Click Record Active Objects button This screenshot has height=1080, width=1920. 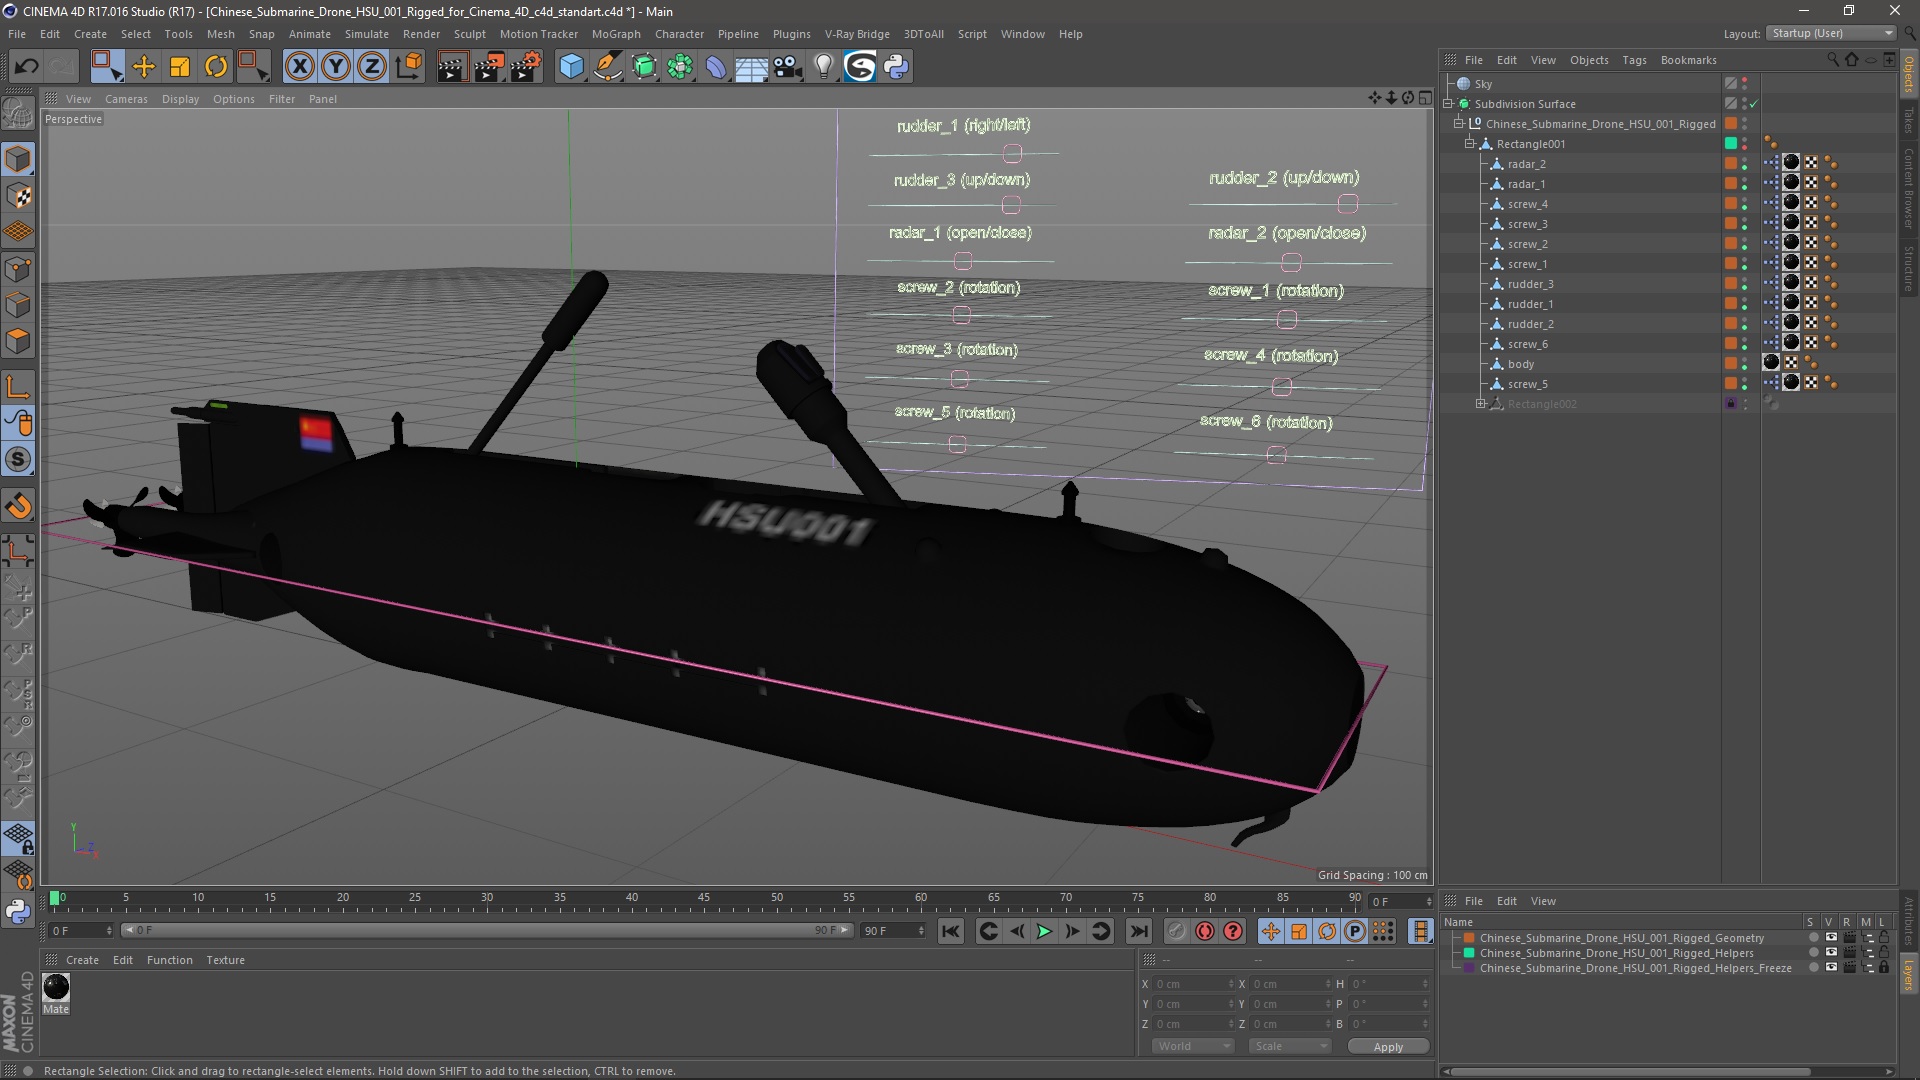(1176, 931)
